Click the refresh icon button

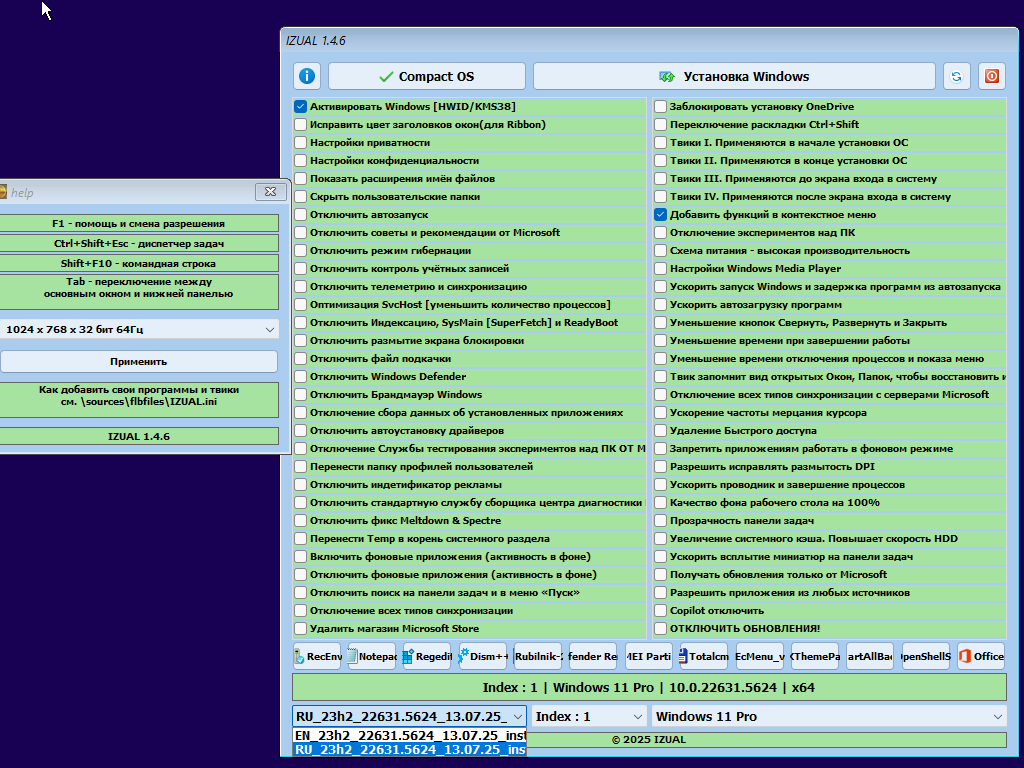tap(956, 76)
